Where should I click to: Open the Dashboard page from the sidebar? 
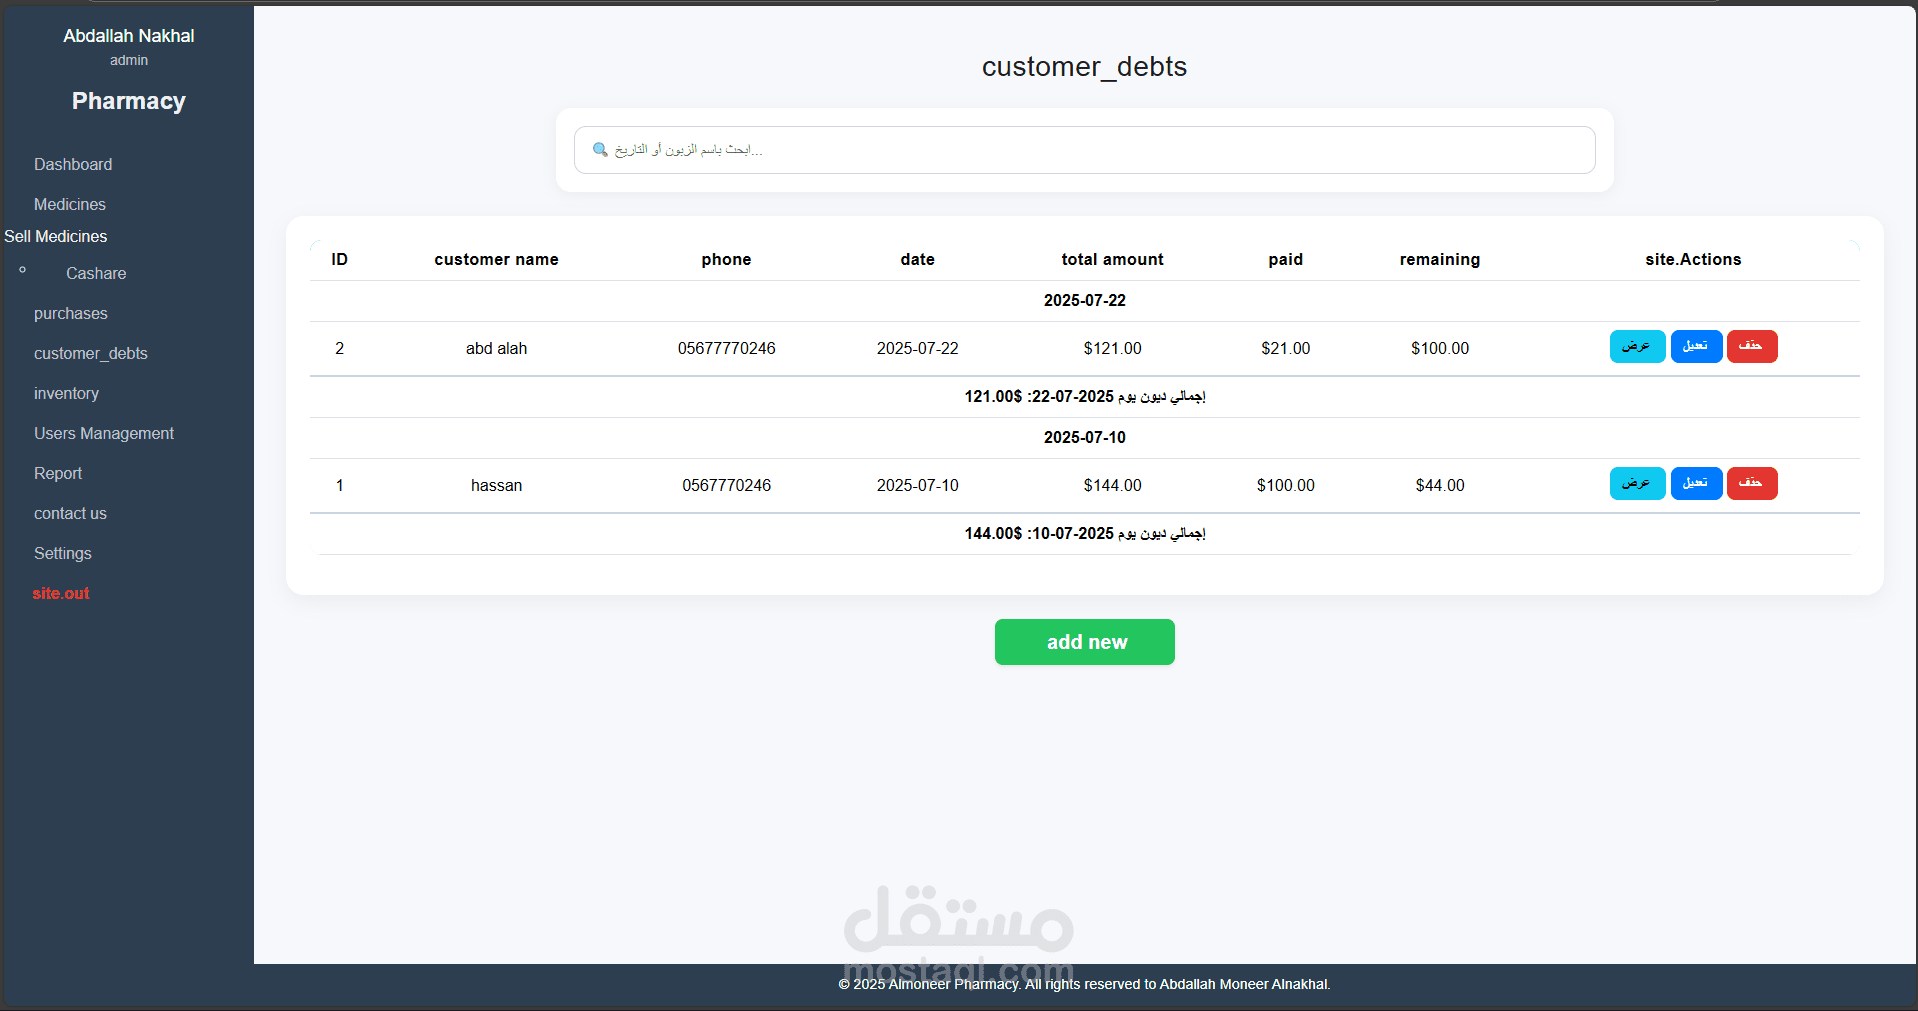(73, 164)
